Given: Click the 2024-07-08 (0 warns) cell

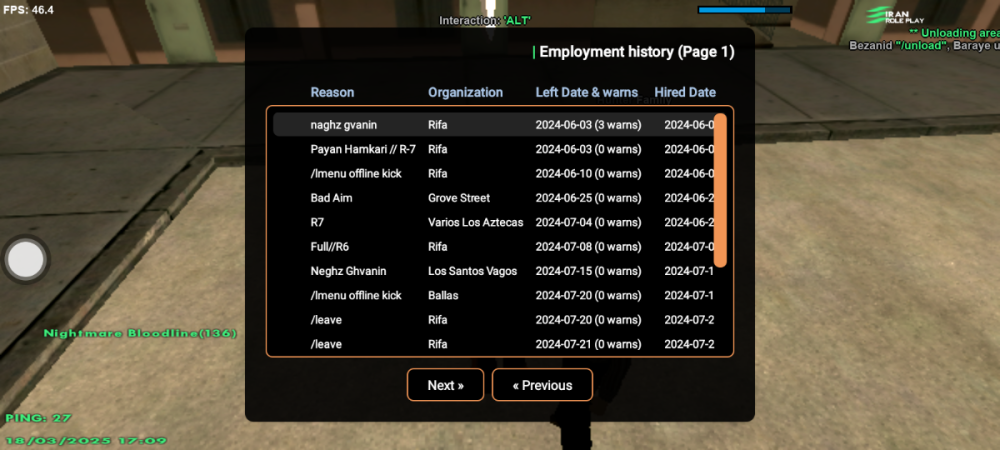Looking at the screenshot, I should [x=589, y=247].
